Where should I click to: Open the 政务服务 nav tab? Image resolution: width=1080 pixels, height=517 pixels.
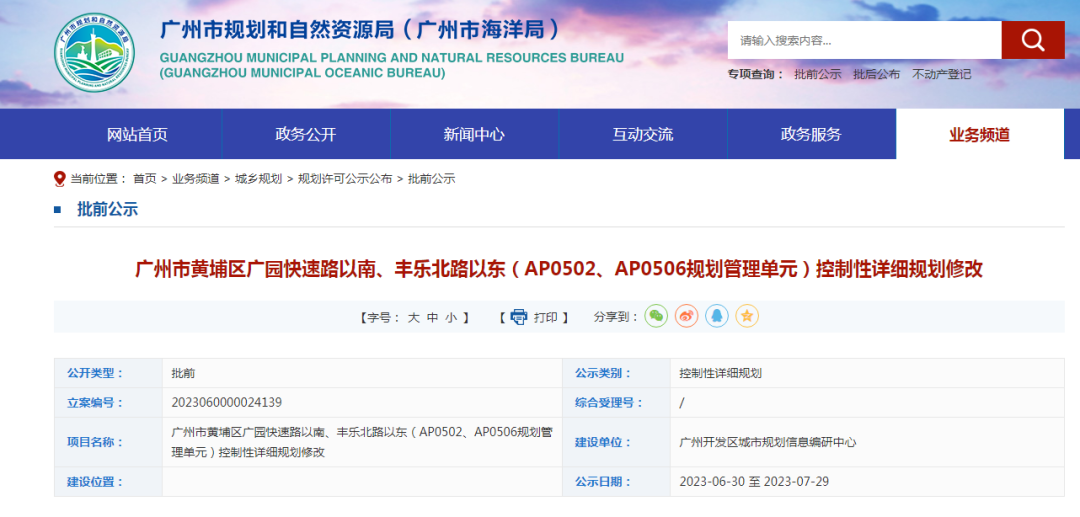coord(811,134)
